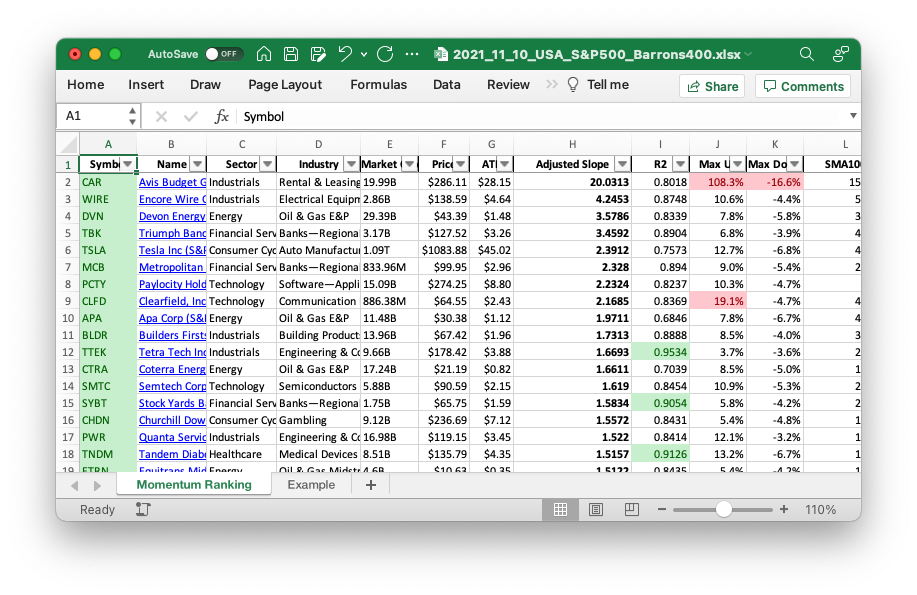Add a new sheet with plus button
917x595 pixels.
click(371, 485)
